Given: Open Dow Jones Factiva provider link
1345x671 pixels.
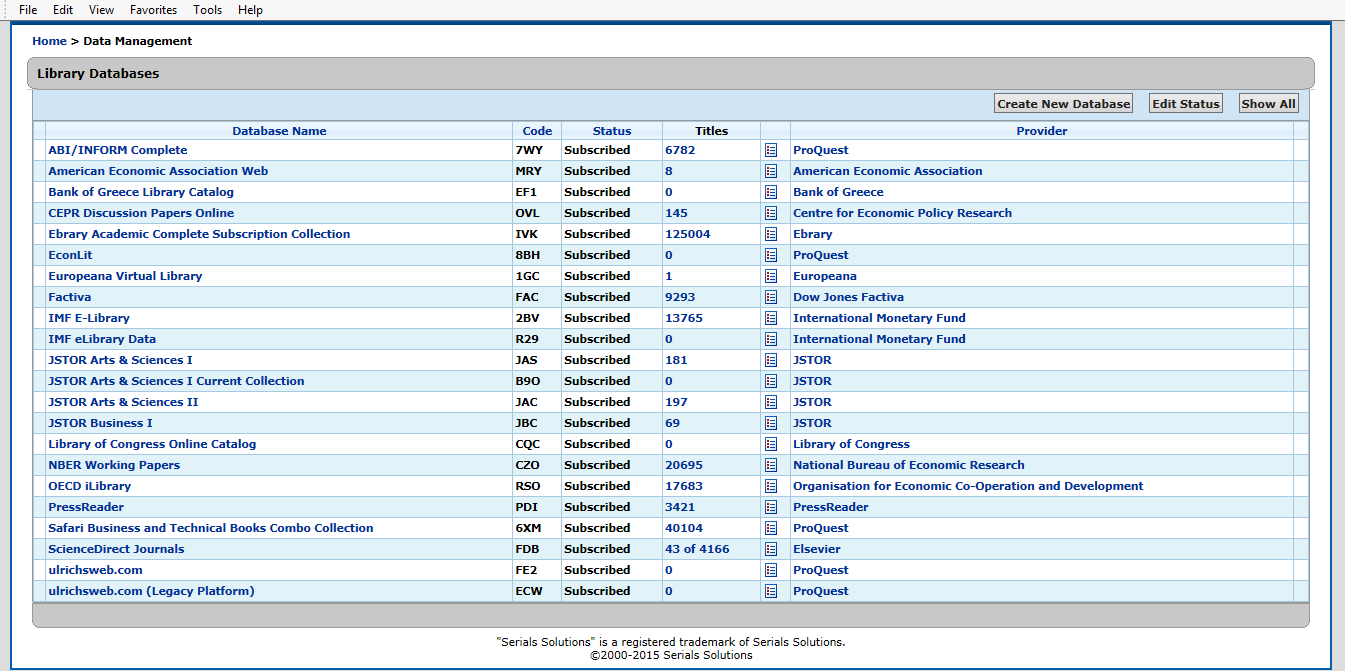Looking at the screenshot, I should click(x=848, y=297).
